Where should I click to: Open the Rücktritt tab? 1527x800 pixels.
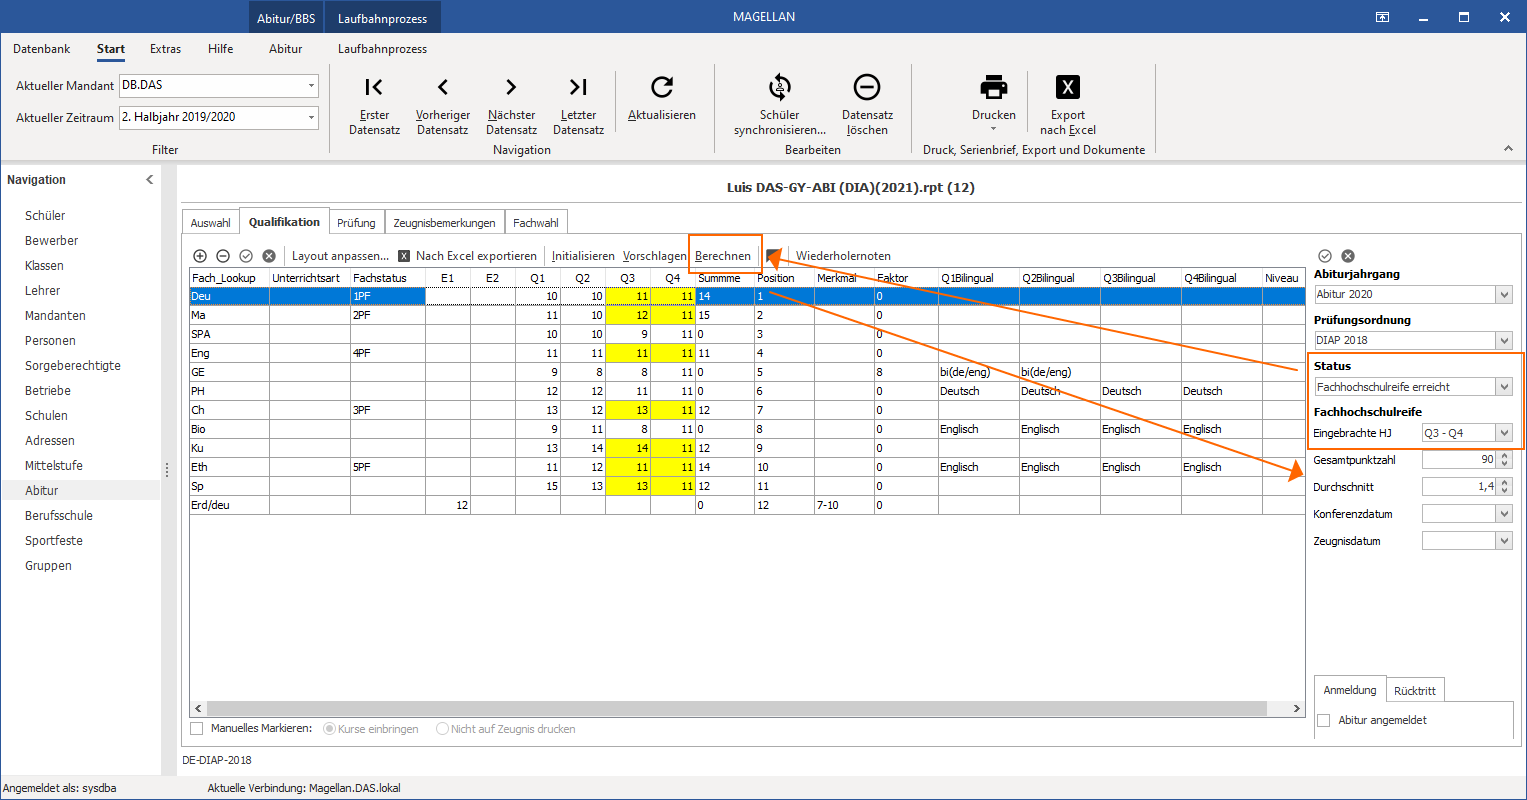(x=1415, y=691)
